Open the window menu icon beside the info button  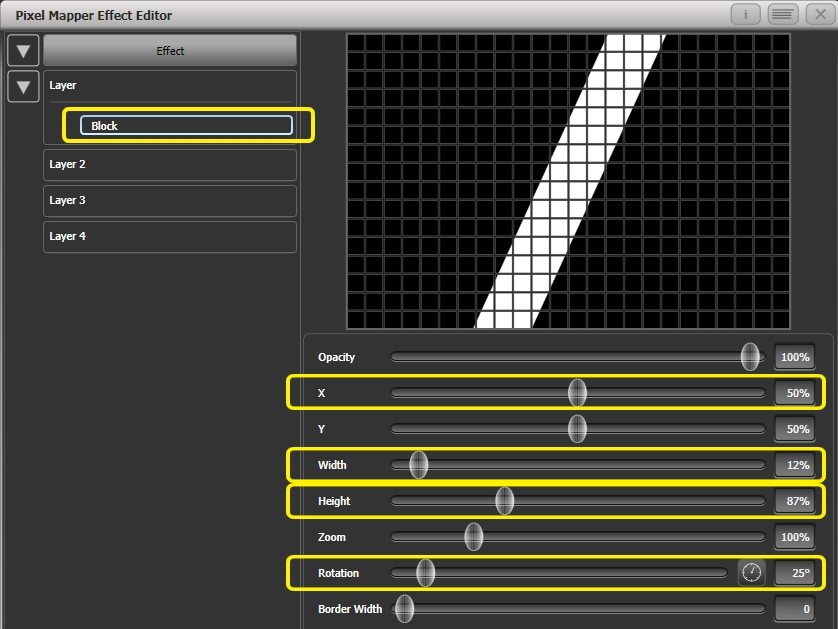point(784,15)
